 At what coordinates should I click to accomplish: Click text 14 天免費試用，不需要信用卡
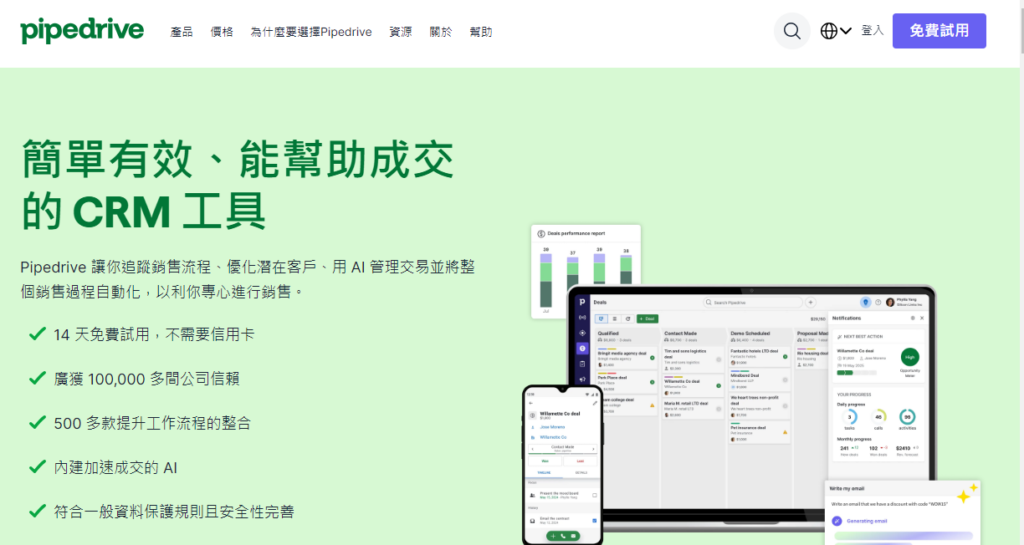(x=154, y=334)
